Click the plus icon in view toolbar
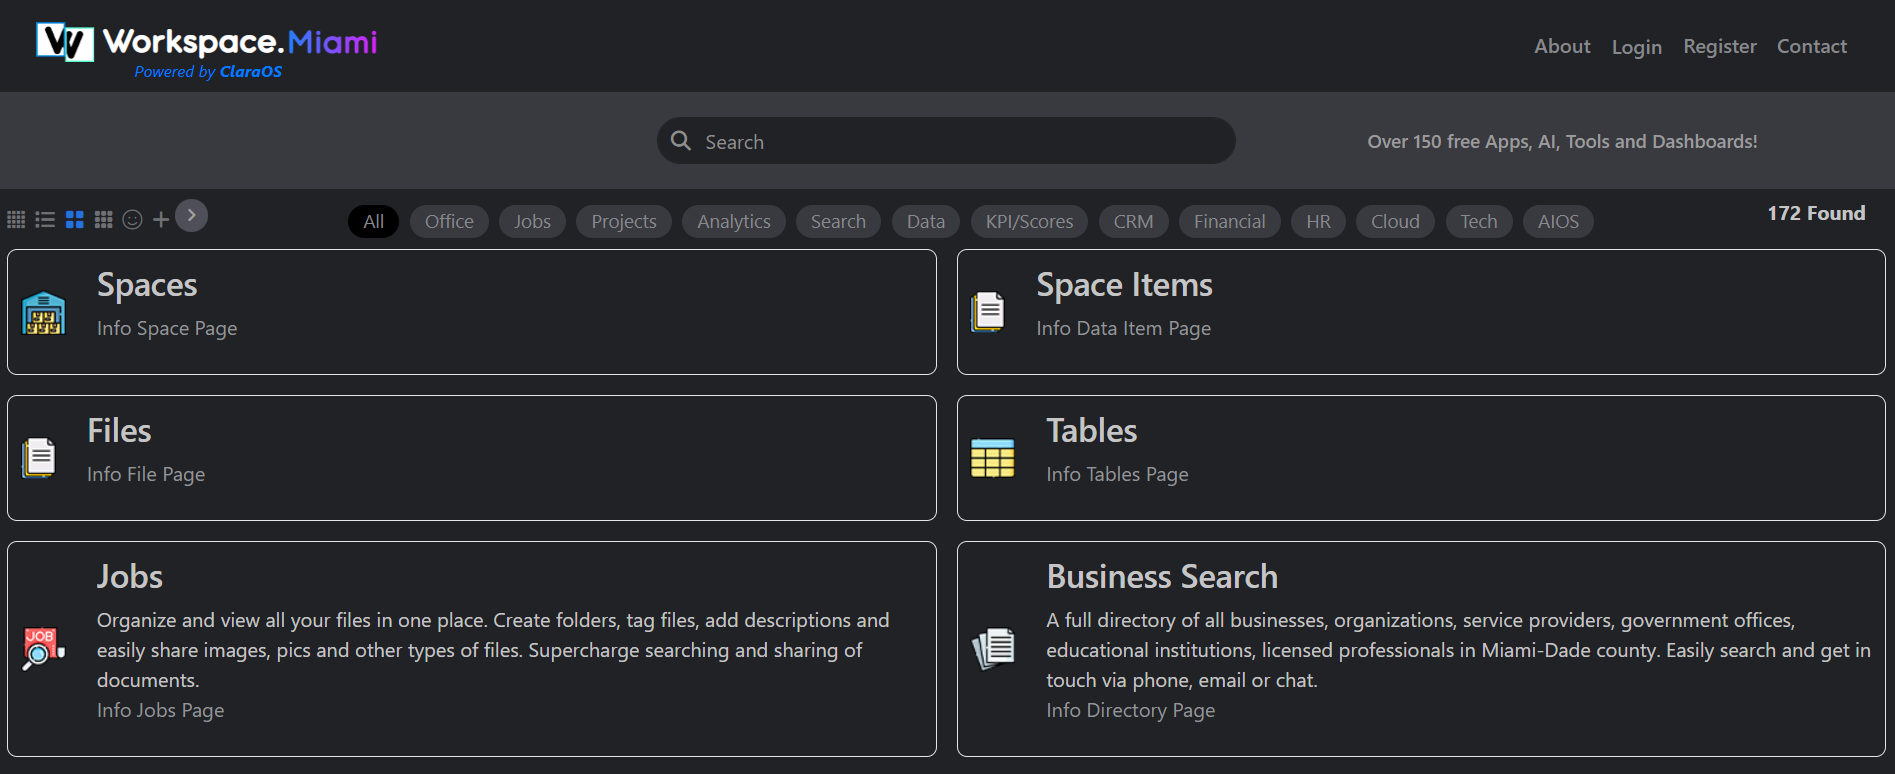The image size is (1895, 774). click(161, 220)
